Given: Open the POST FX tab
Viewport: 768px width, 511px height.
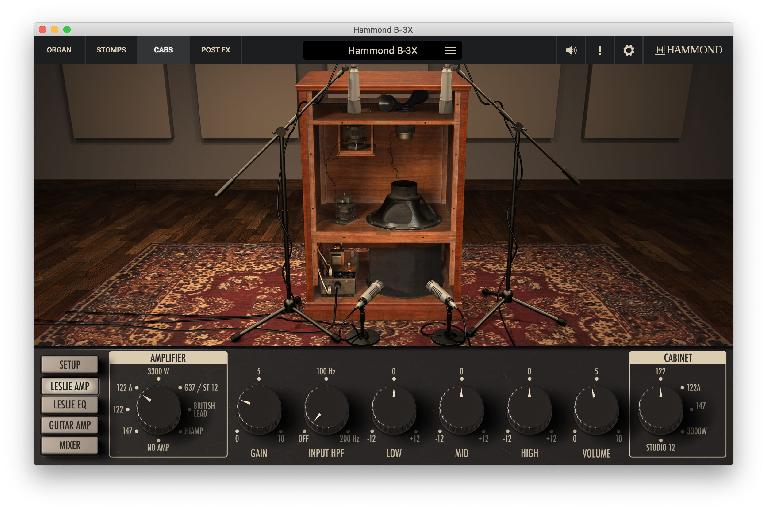Looking at the screenshot, I should (x=216, y=50).
